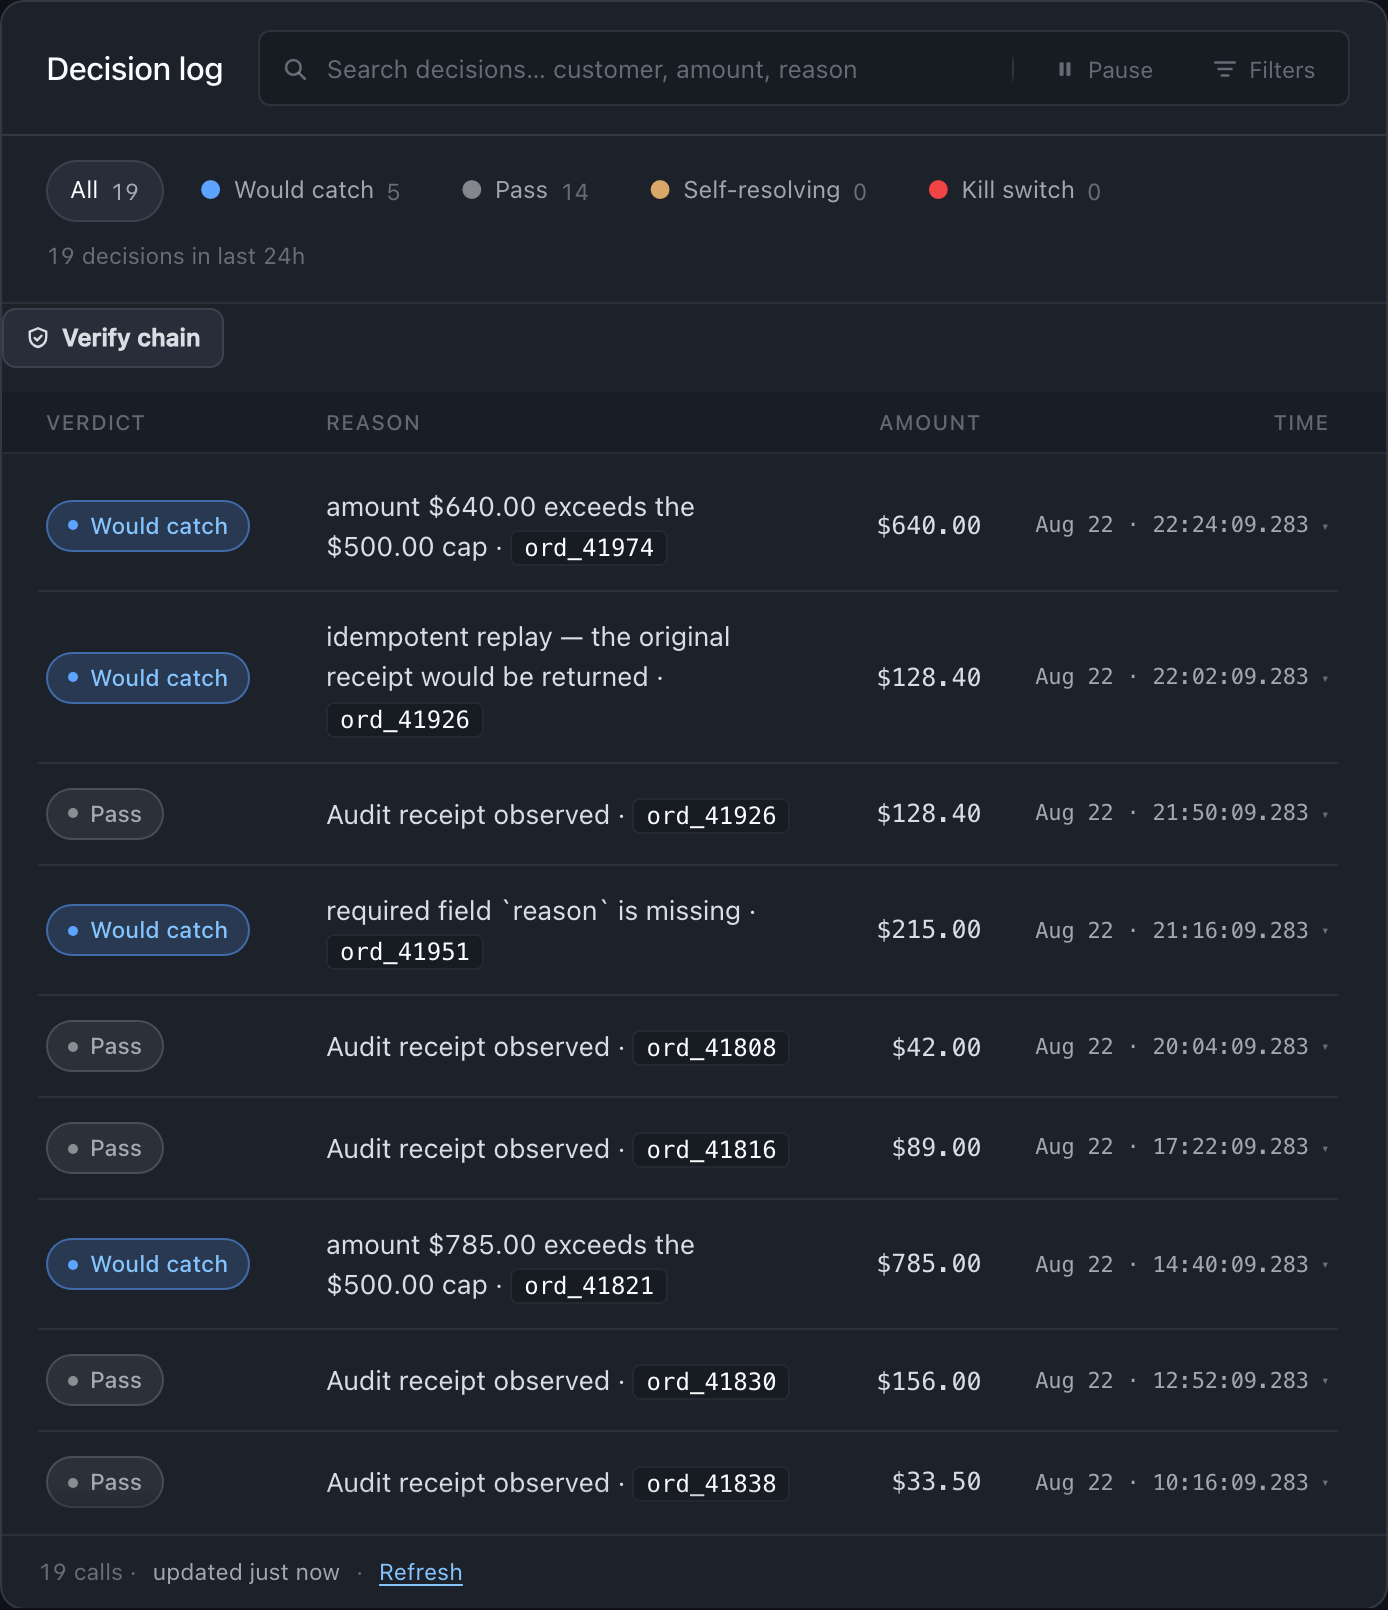Click the Pass badge for ord_41808

pyautogui.click(x=105, y=1046)
